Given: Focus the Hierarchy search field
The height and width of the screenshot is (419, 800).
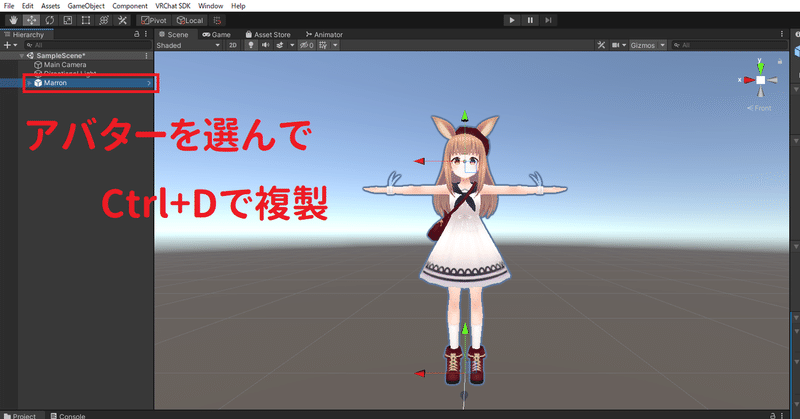Looking at the screenshot, I should [x=87, y=45].
